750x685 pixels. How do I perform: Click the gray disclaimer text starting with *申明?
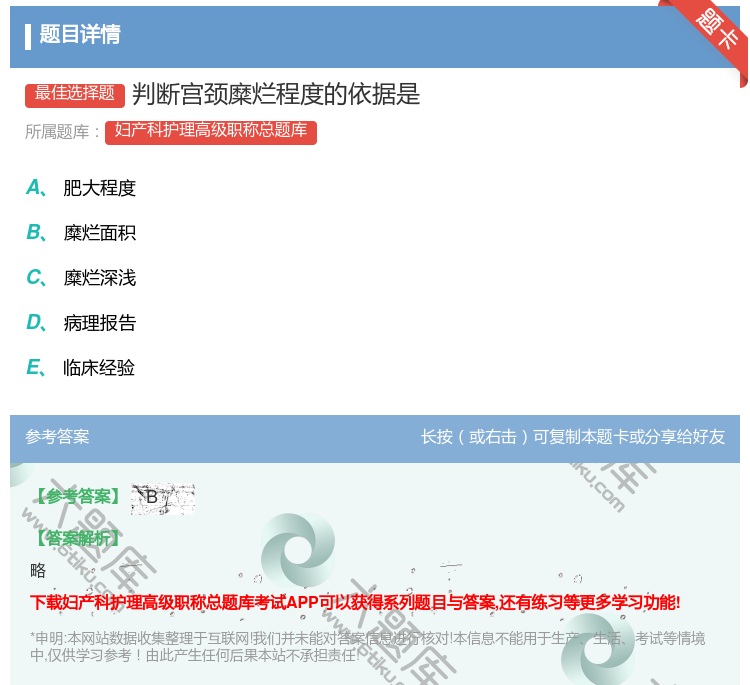[367, 646]
